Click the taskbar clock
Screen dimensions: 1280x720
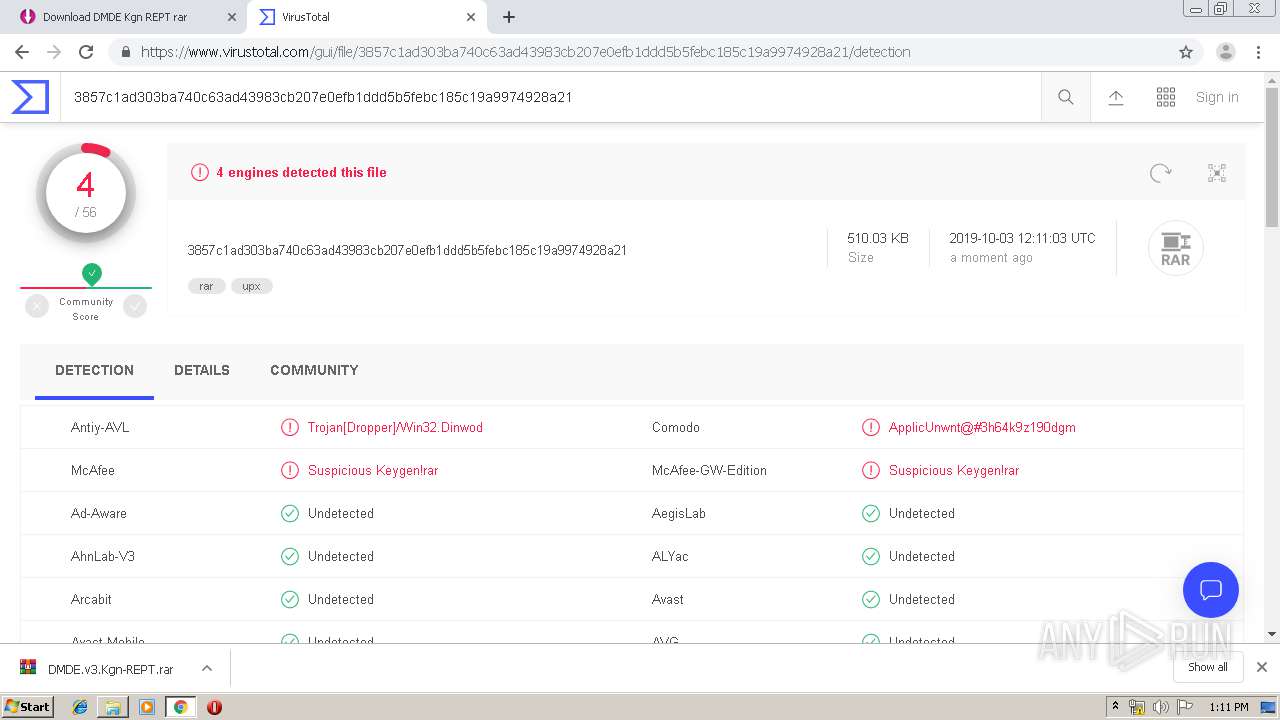pyautogui.click(x=1229, y=707)
